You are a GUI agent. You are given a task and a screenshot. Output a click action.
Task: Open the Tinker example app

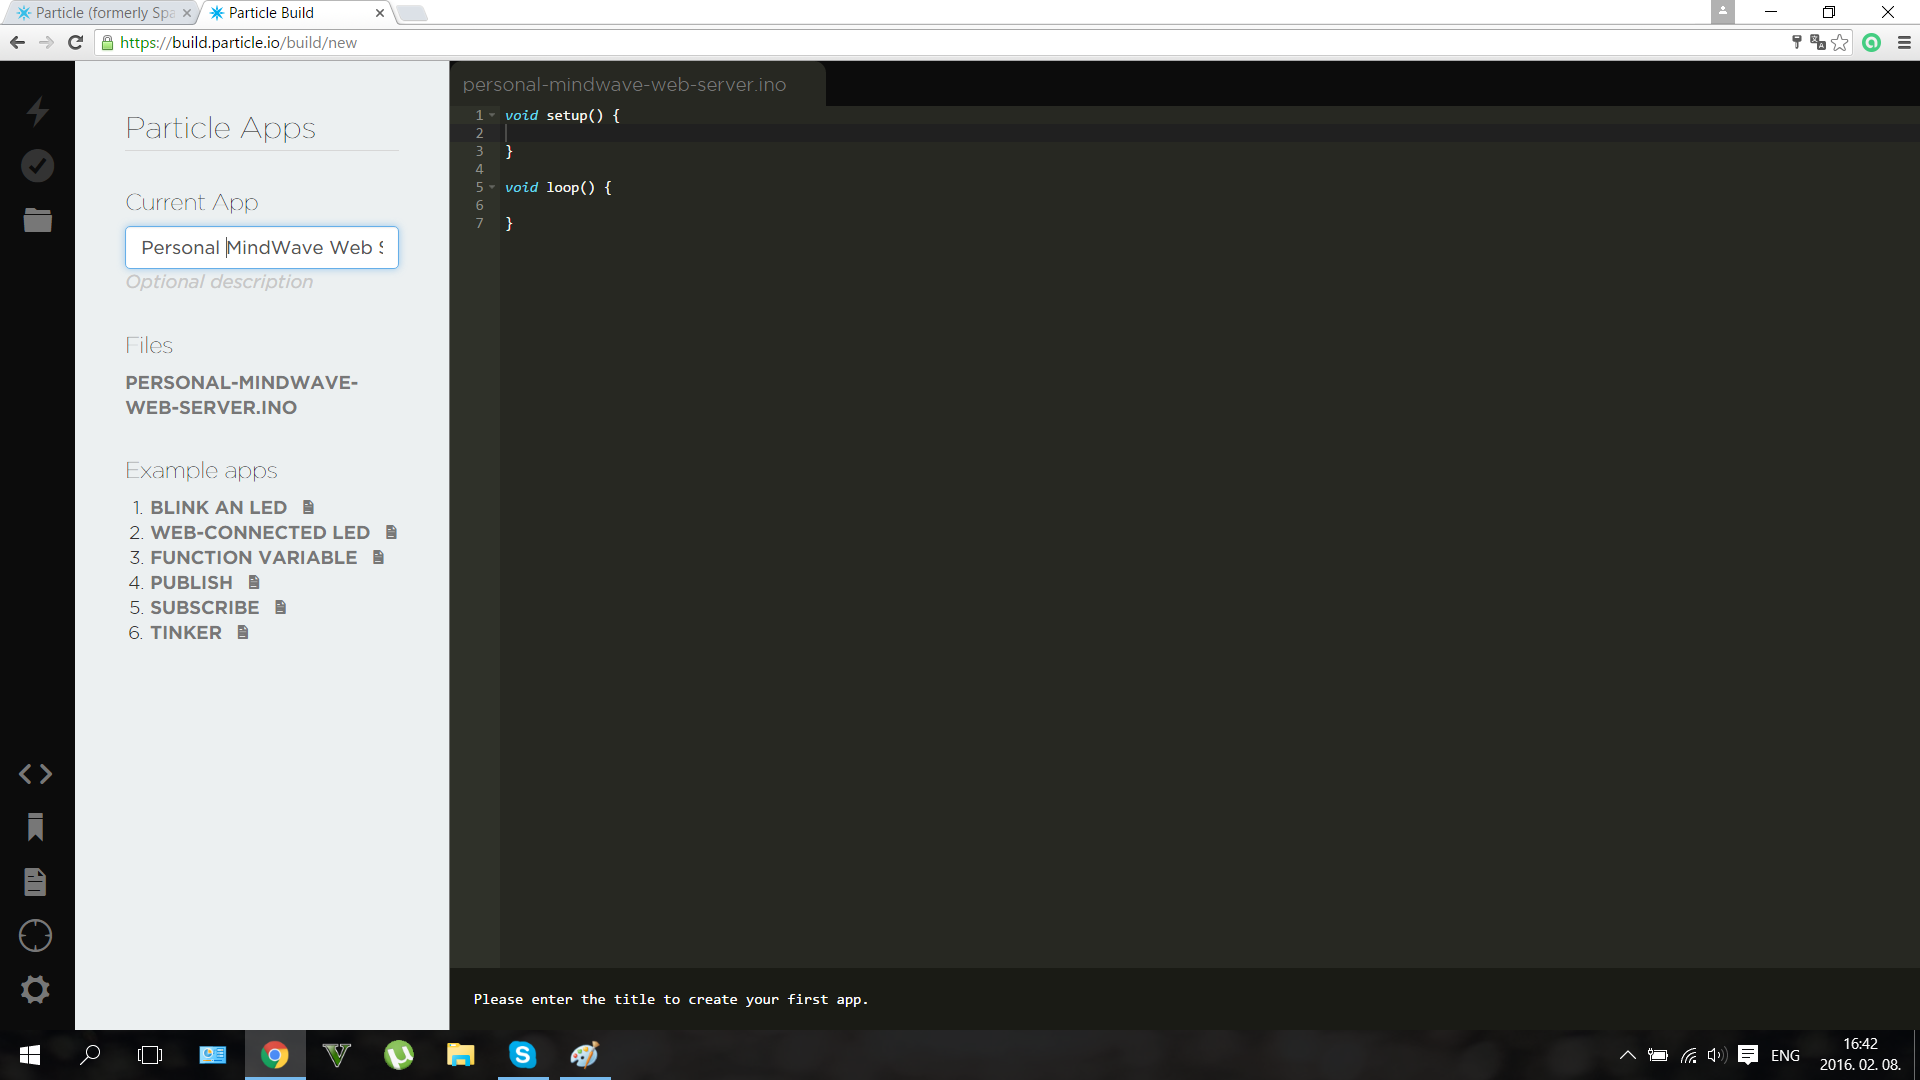tap(186, 633)
